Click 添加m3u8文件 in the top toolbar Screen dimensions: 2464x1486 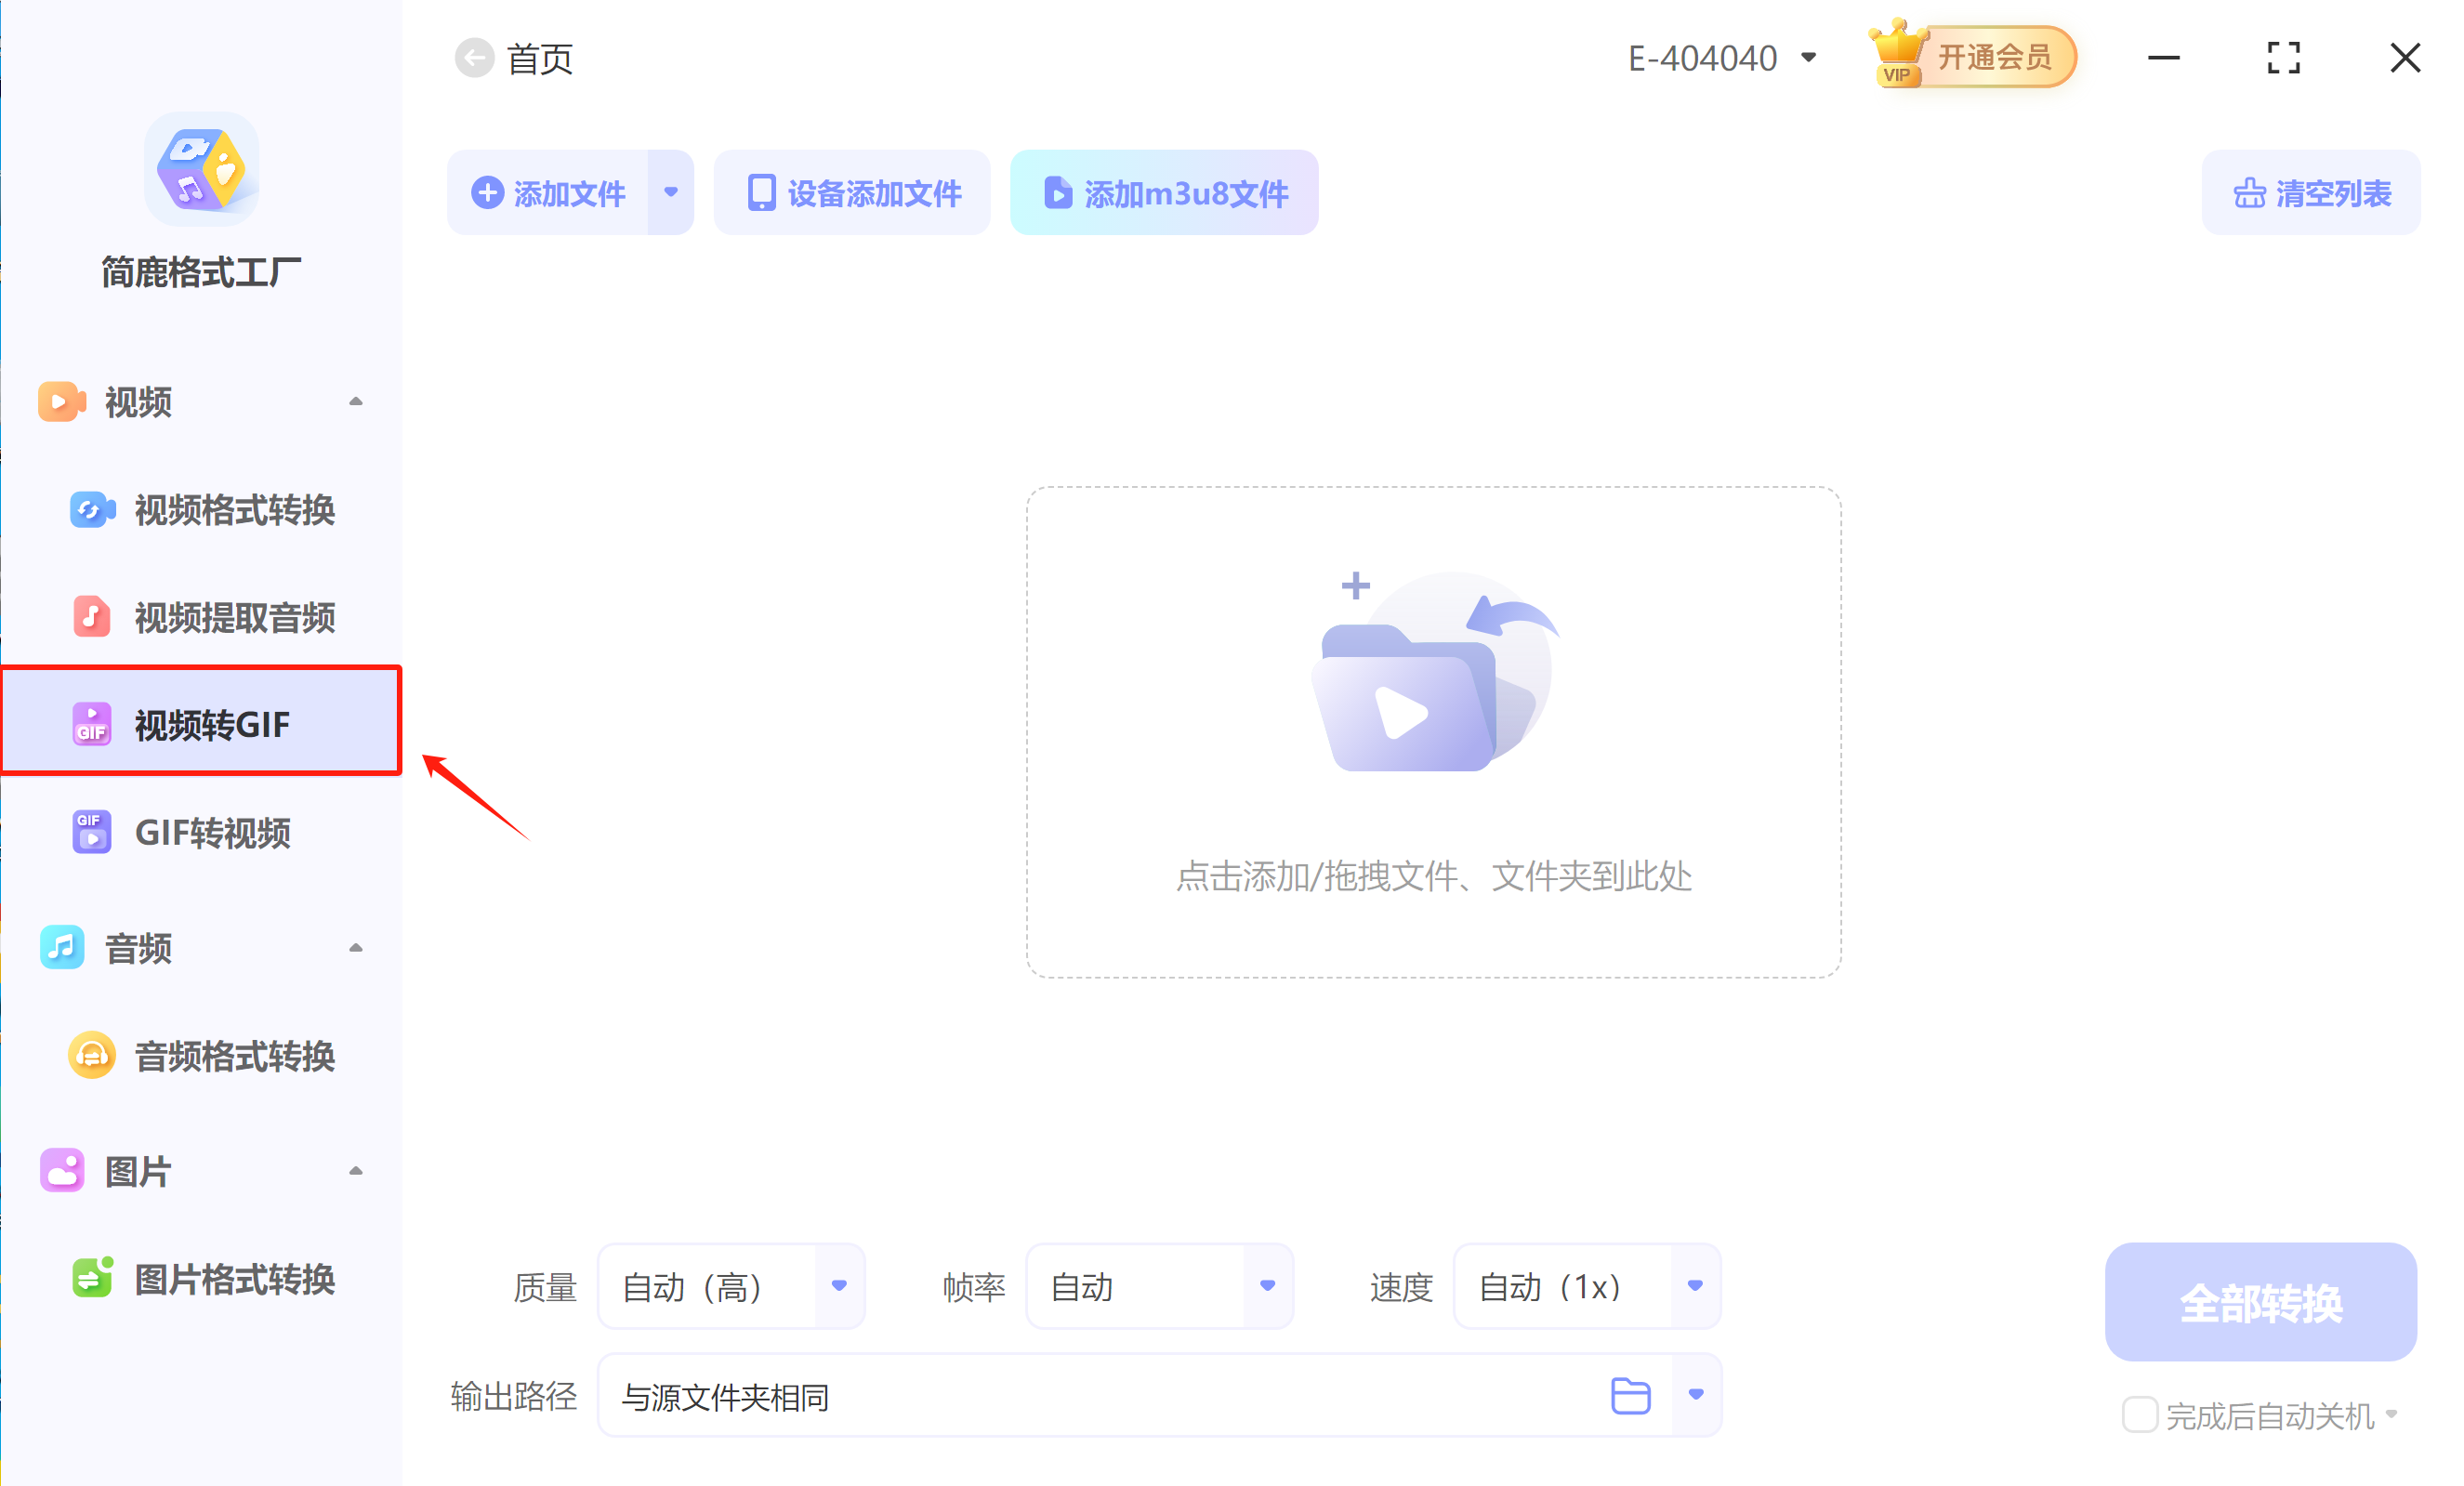click(1163, 192)
